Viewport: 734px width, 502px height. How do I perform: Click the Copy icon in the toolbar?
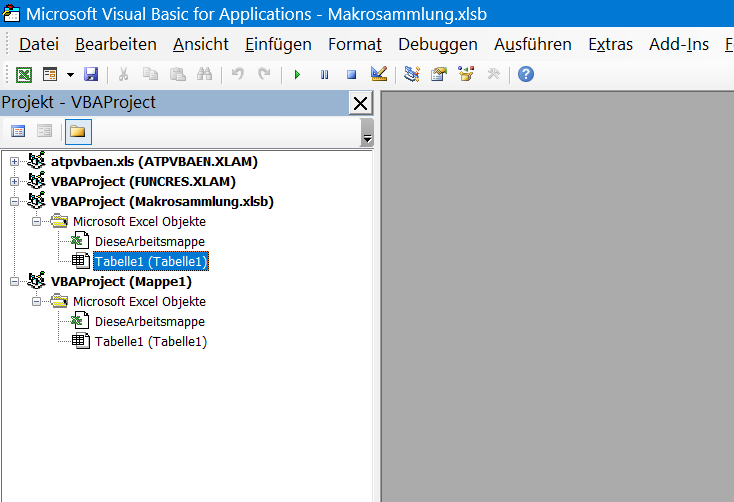150,74
